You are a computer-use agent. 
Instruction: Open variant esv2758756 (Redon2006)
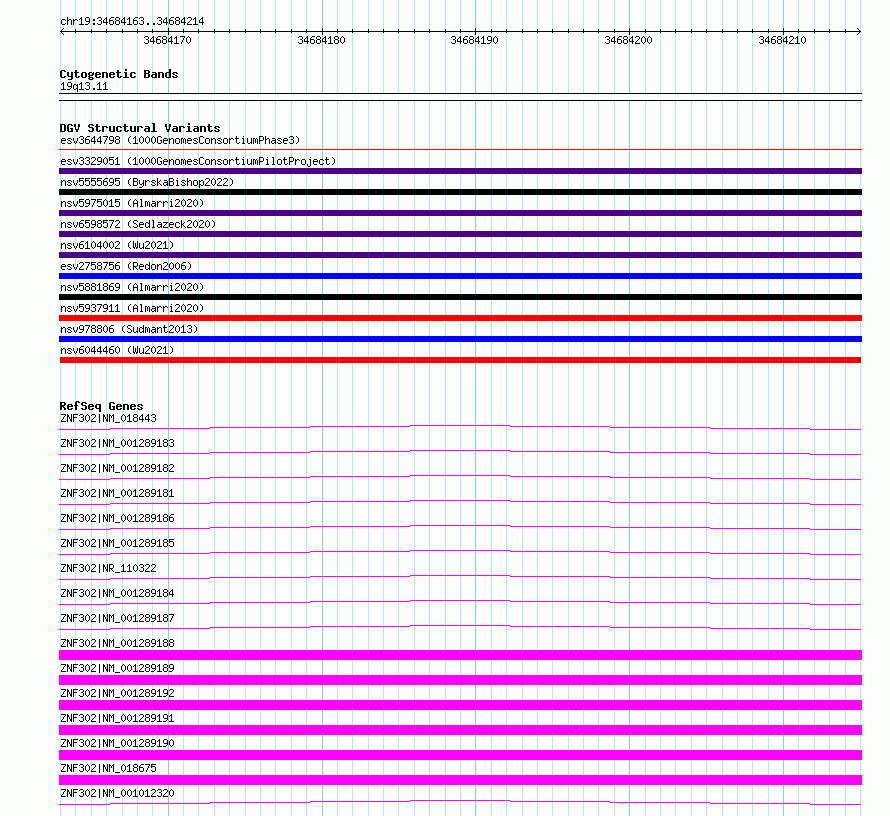point(126,266)
